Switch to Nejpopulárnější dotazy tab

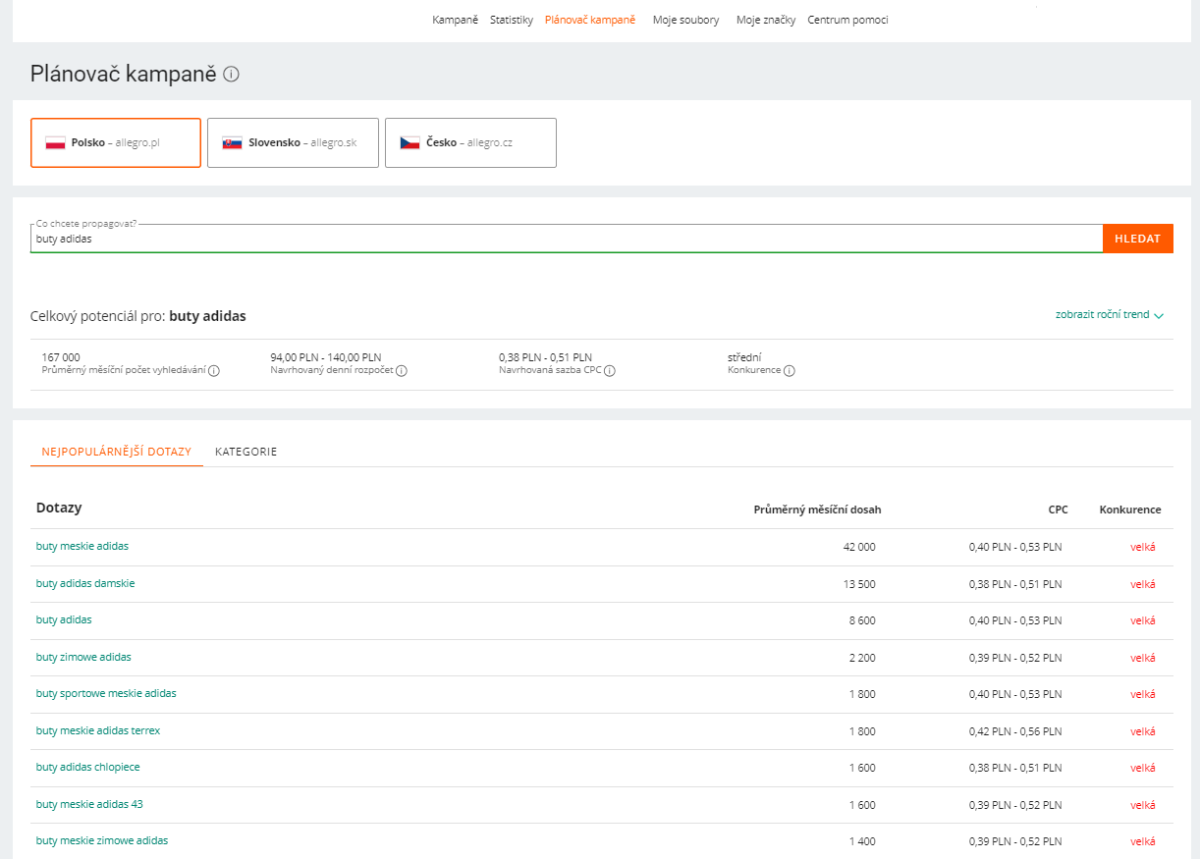click(x=116, y=452)
